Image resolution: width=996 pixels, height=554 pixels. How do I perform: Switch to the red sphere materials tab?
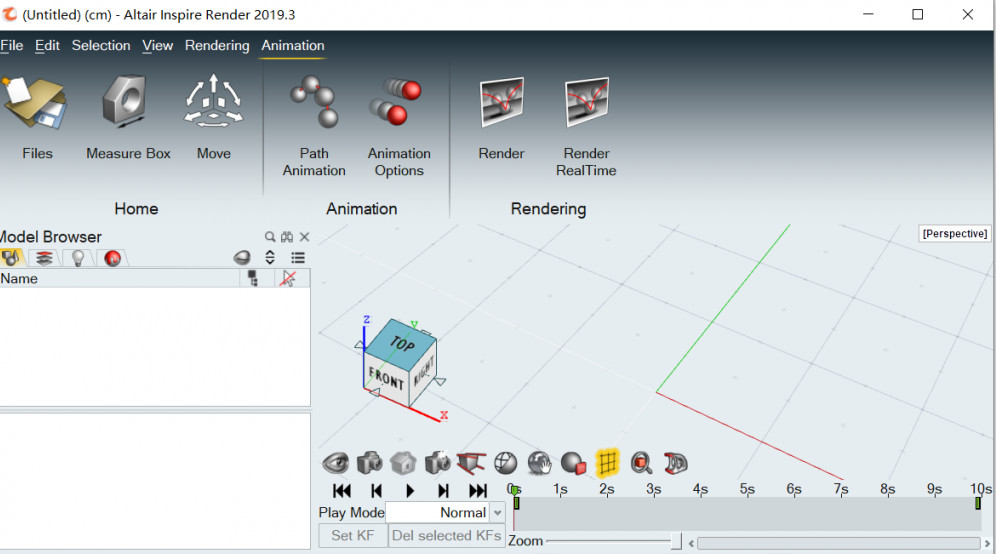tap(112, 258)
